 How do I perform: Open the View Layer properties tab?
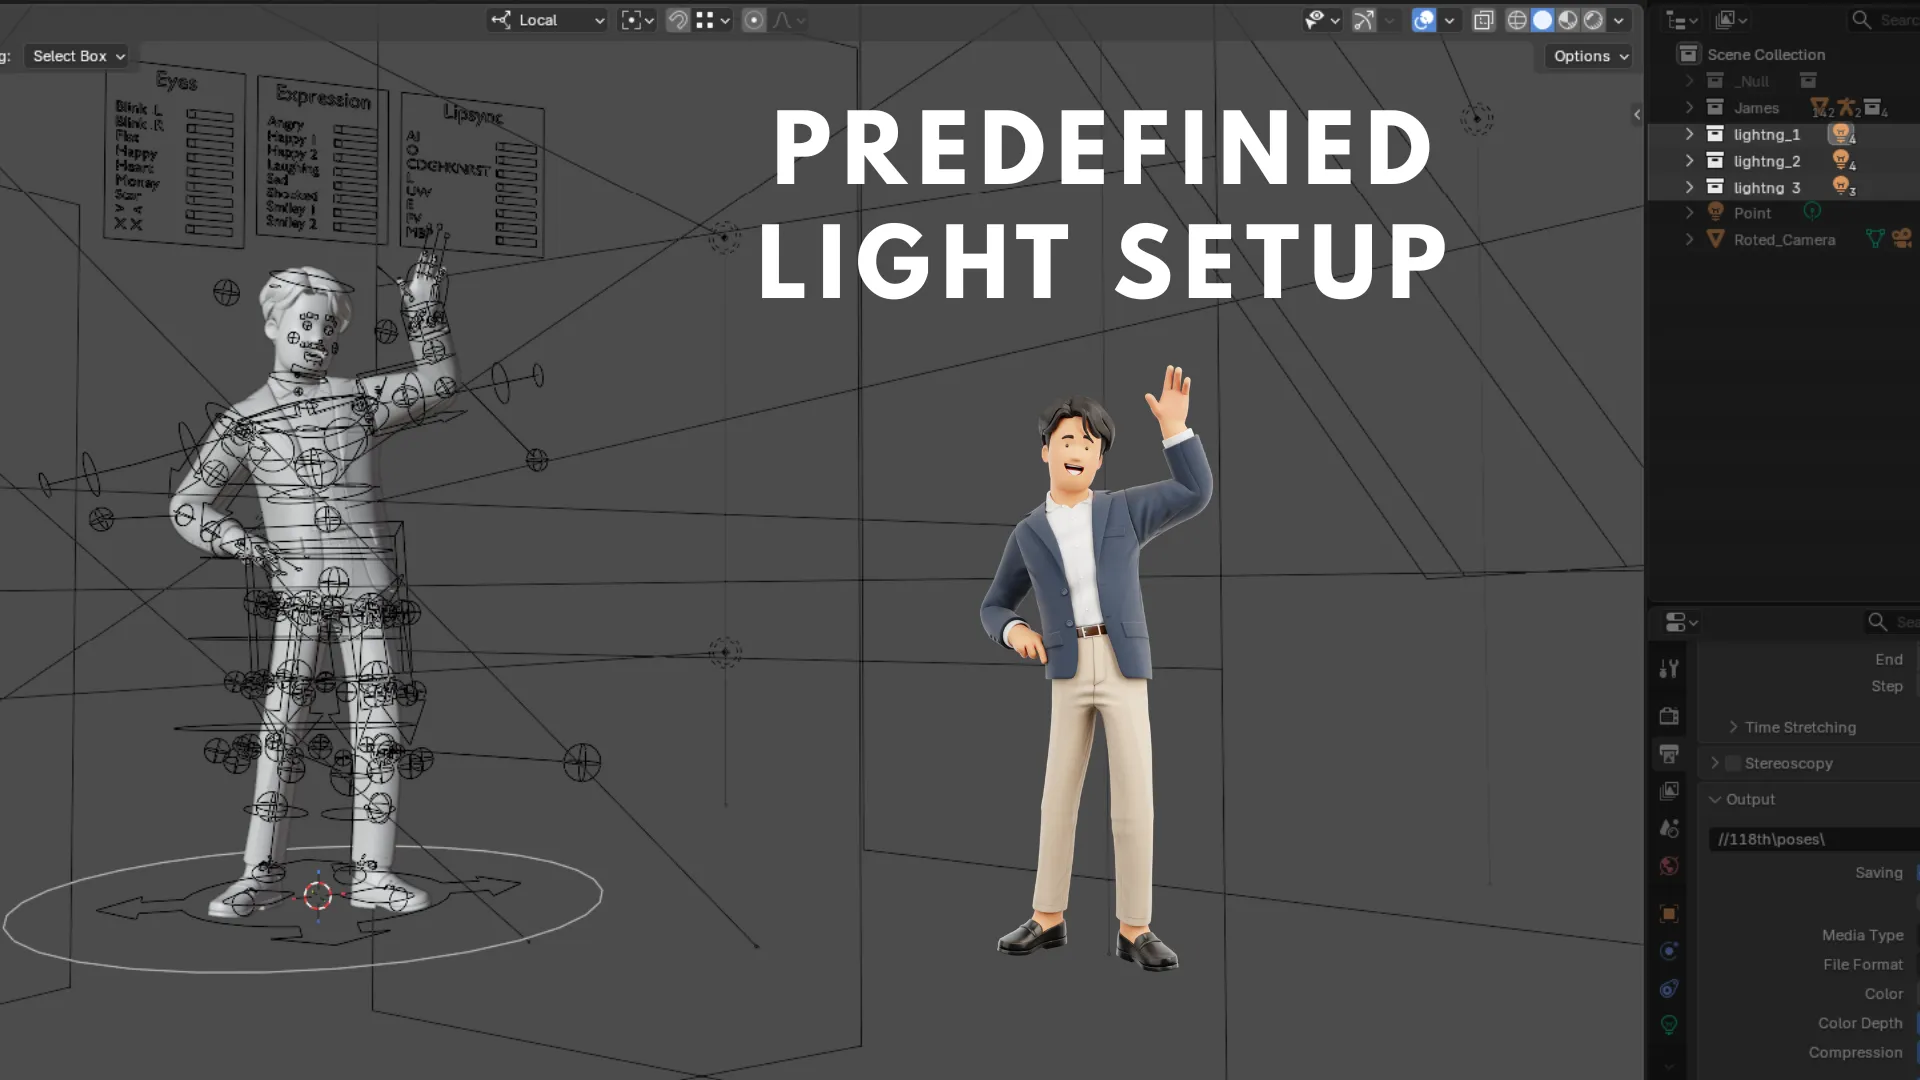(x=1669, y=791)
